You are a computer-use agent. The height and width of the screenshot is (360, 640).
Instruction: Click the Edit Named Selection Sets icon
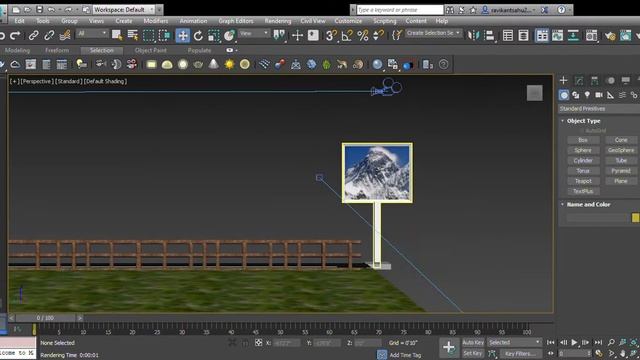pos(396,35)
